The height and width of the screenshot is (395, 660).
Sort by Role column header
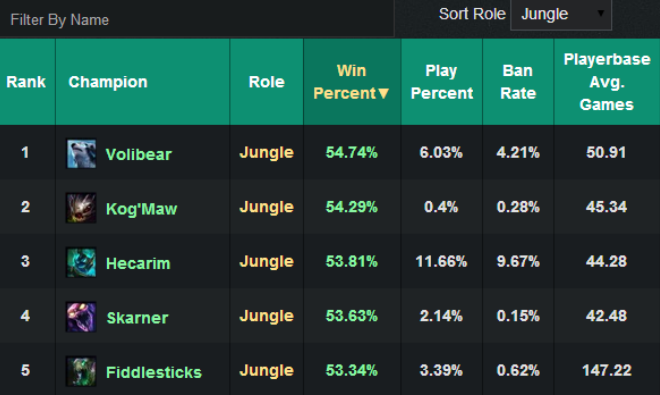click(x=266, y=82)
